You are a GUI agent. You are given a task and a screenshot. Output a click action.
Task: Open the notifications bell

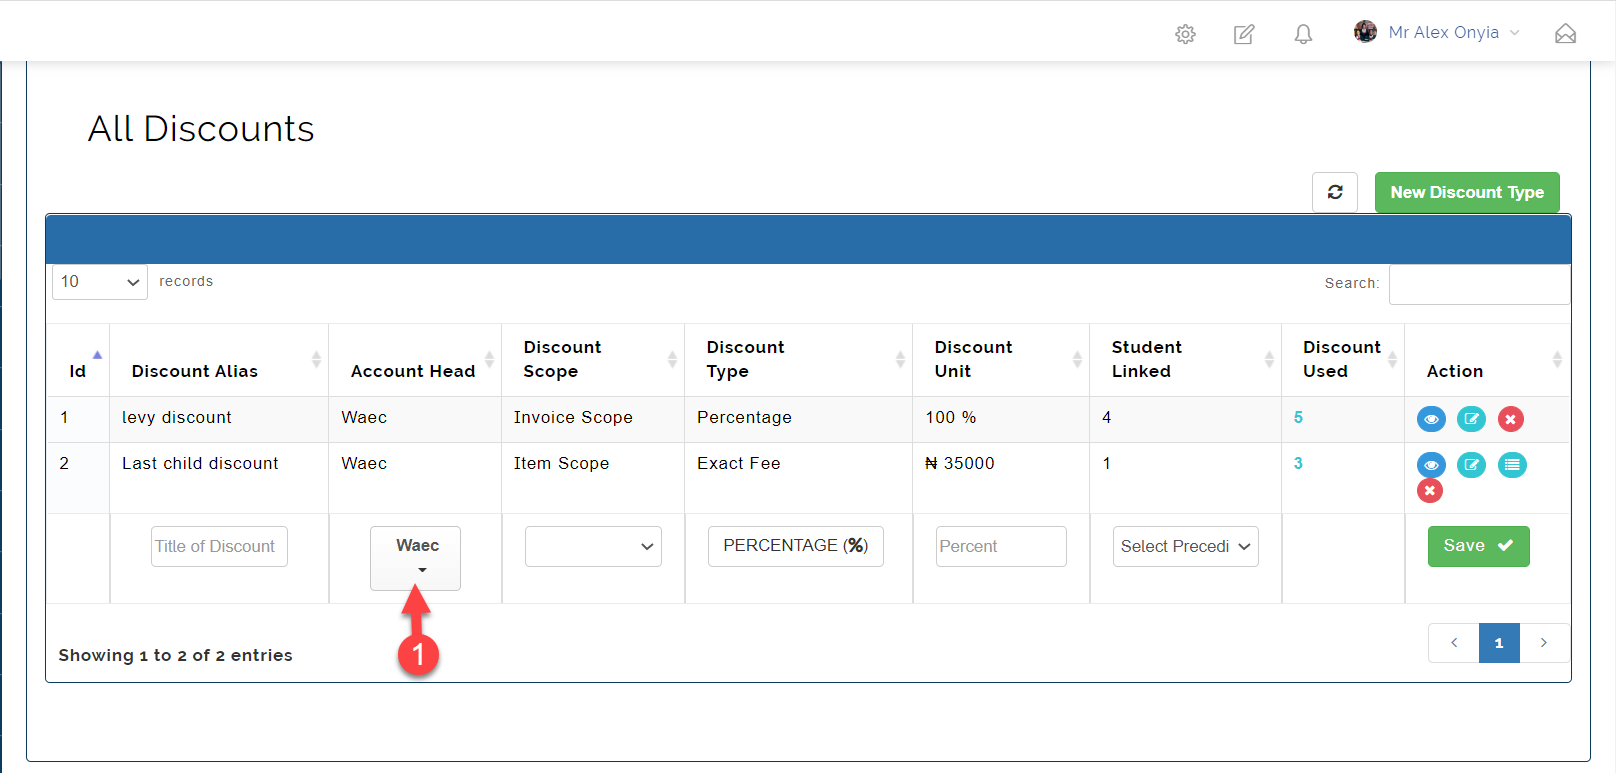[x=1303, y=34]
